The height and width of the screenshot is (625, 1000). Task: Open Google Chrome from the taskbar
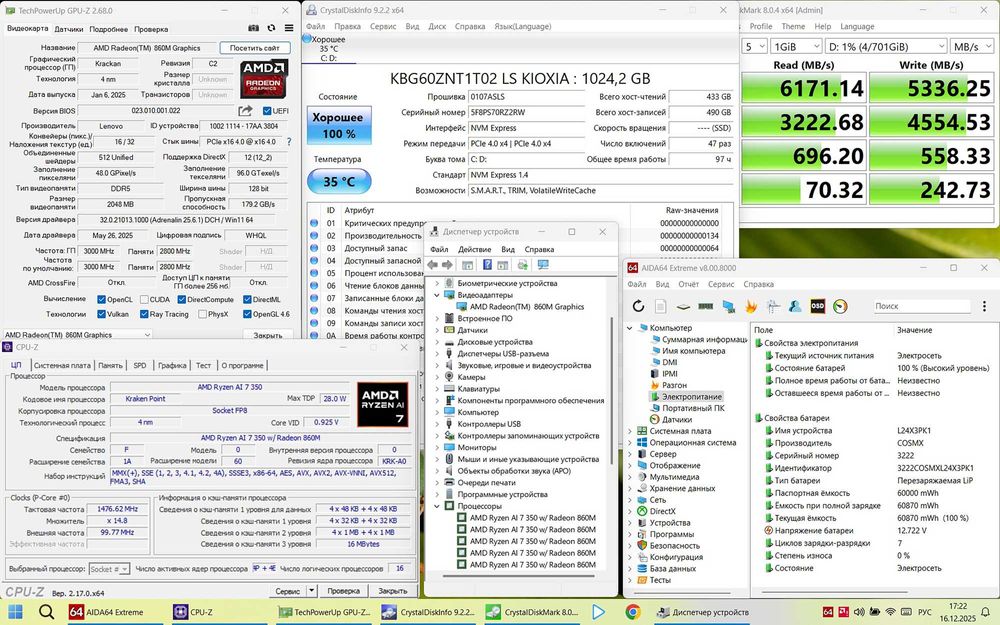[x=632, y=612]
